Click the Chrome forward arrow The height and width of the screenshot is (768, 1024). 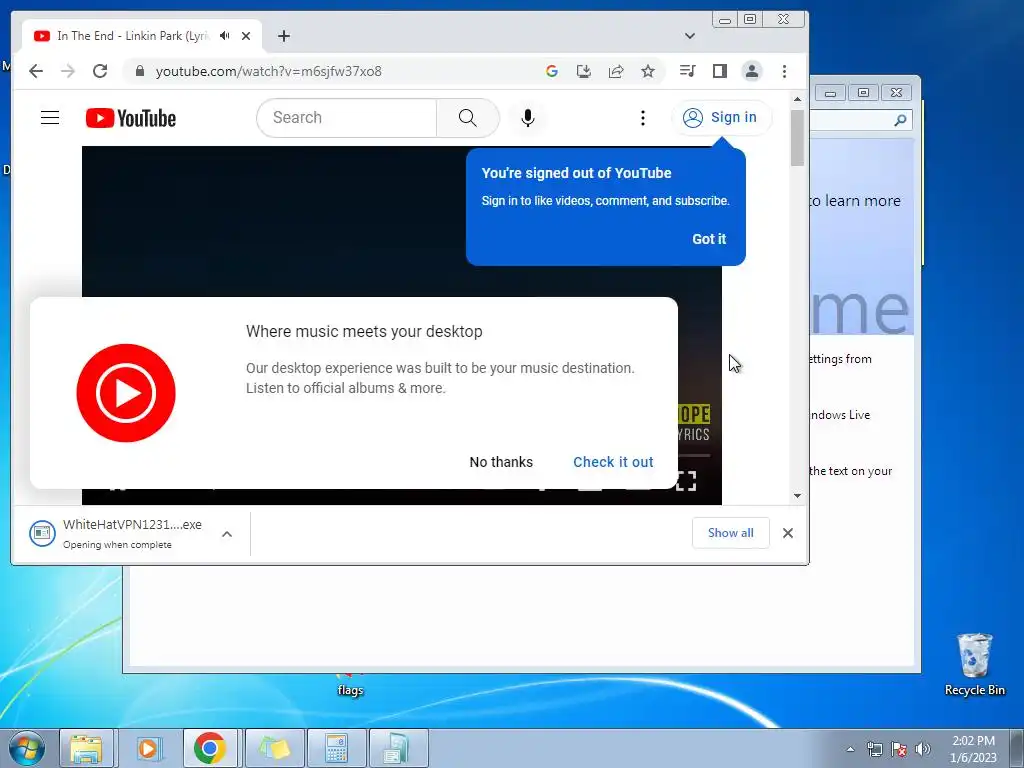68,71
